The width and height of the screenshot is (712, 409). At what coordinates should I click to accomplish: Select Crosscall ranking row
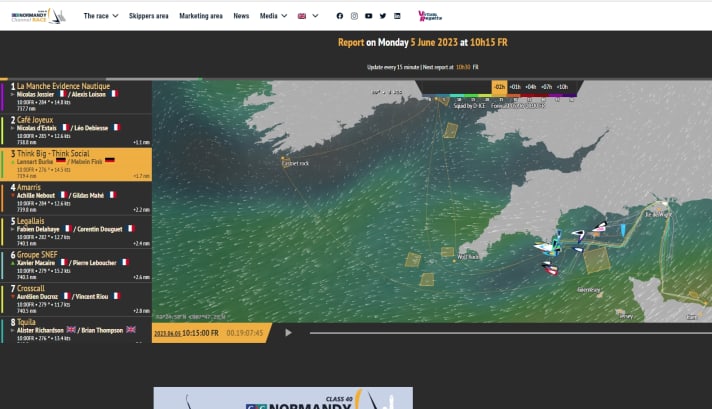[76, 299]
